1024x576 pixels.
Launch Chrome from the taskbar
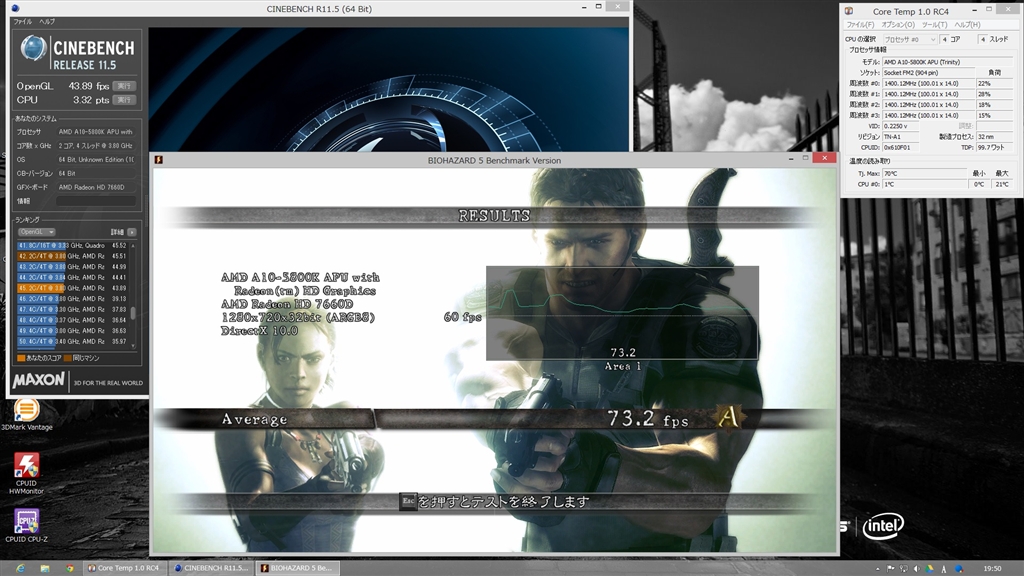(x=69, y=568)
